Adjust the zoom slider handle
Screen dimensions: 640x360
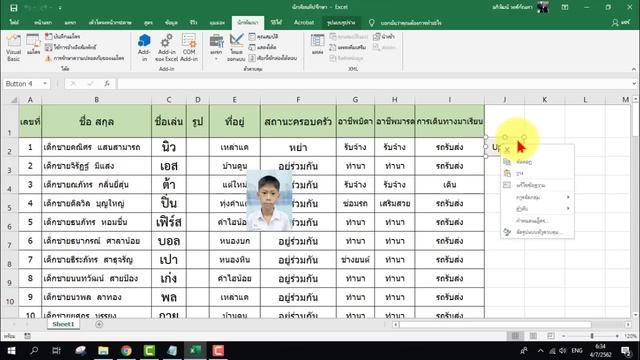tap(592, 336)
